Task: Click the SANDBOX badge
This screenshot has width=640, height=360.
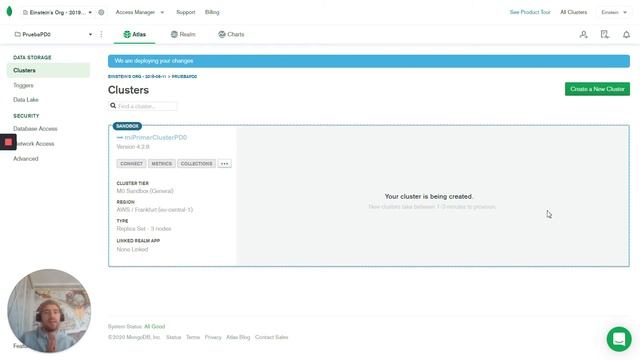Action: (x=127, y=126)
